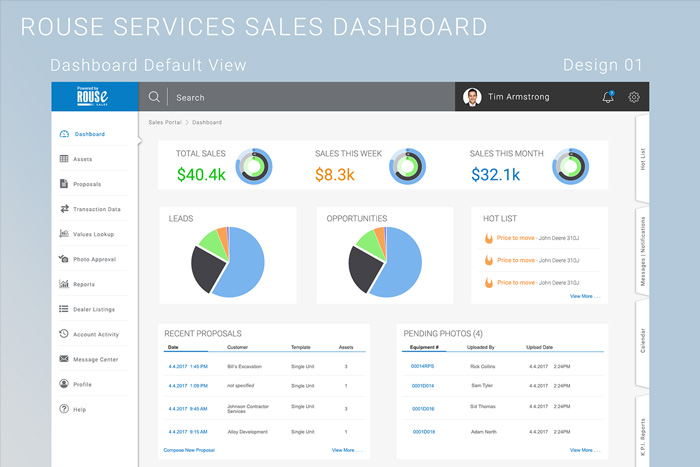Click the $32.1k monthly sales value

496,175
